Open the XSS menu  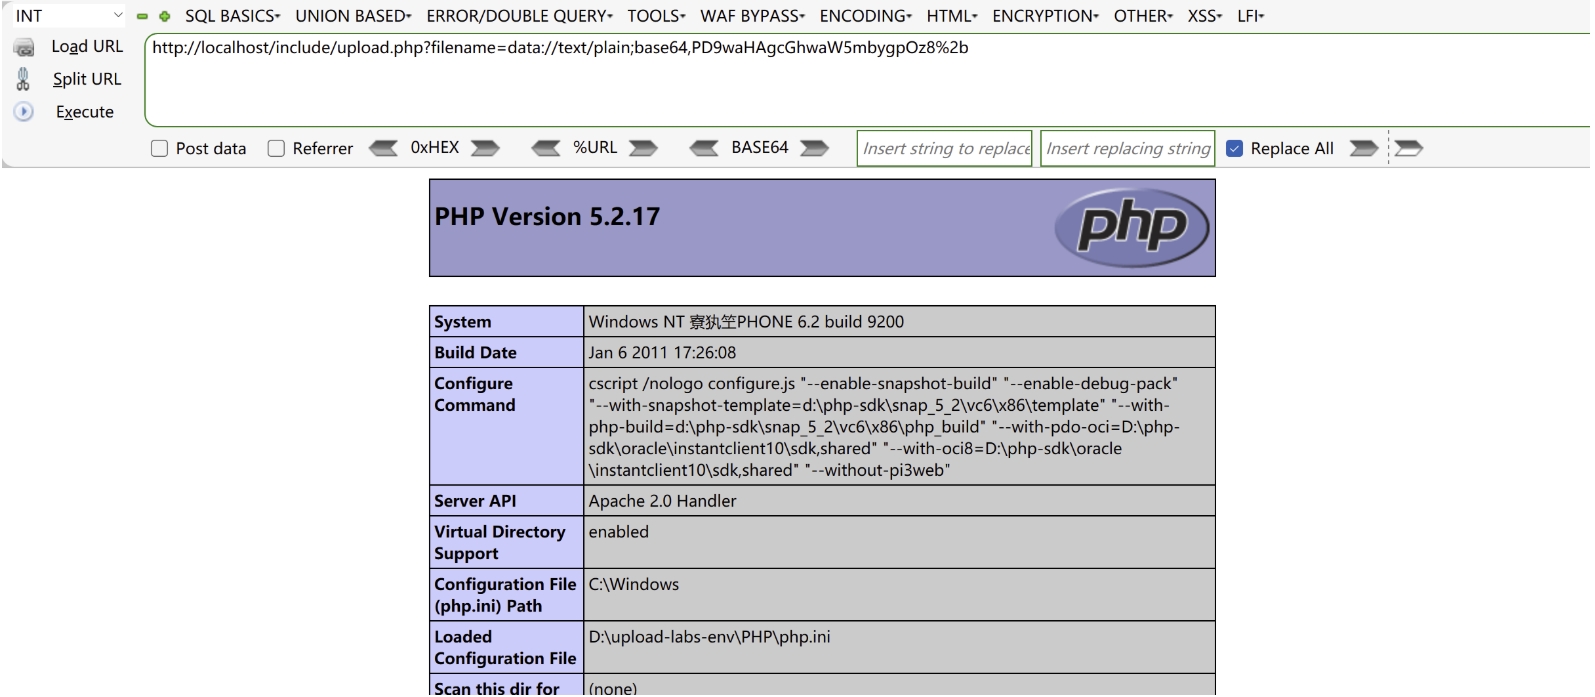tap(1205, 16)
